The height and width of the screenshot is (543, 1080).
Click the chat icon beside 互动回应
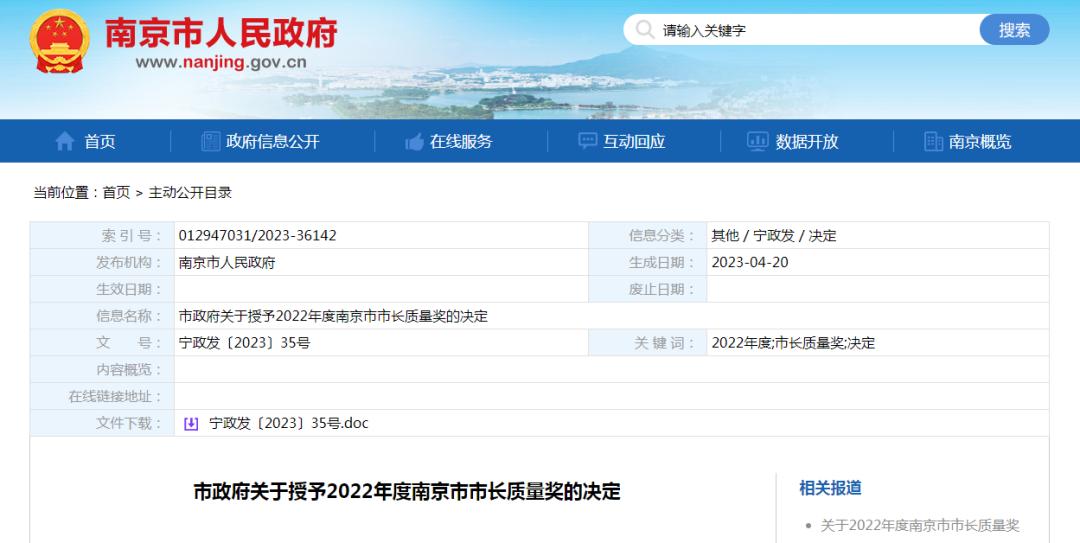pos(588,141)
